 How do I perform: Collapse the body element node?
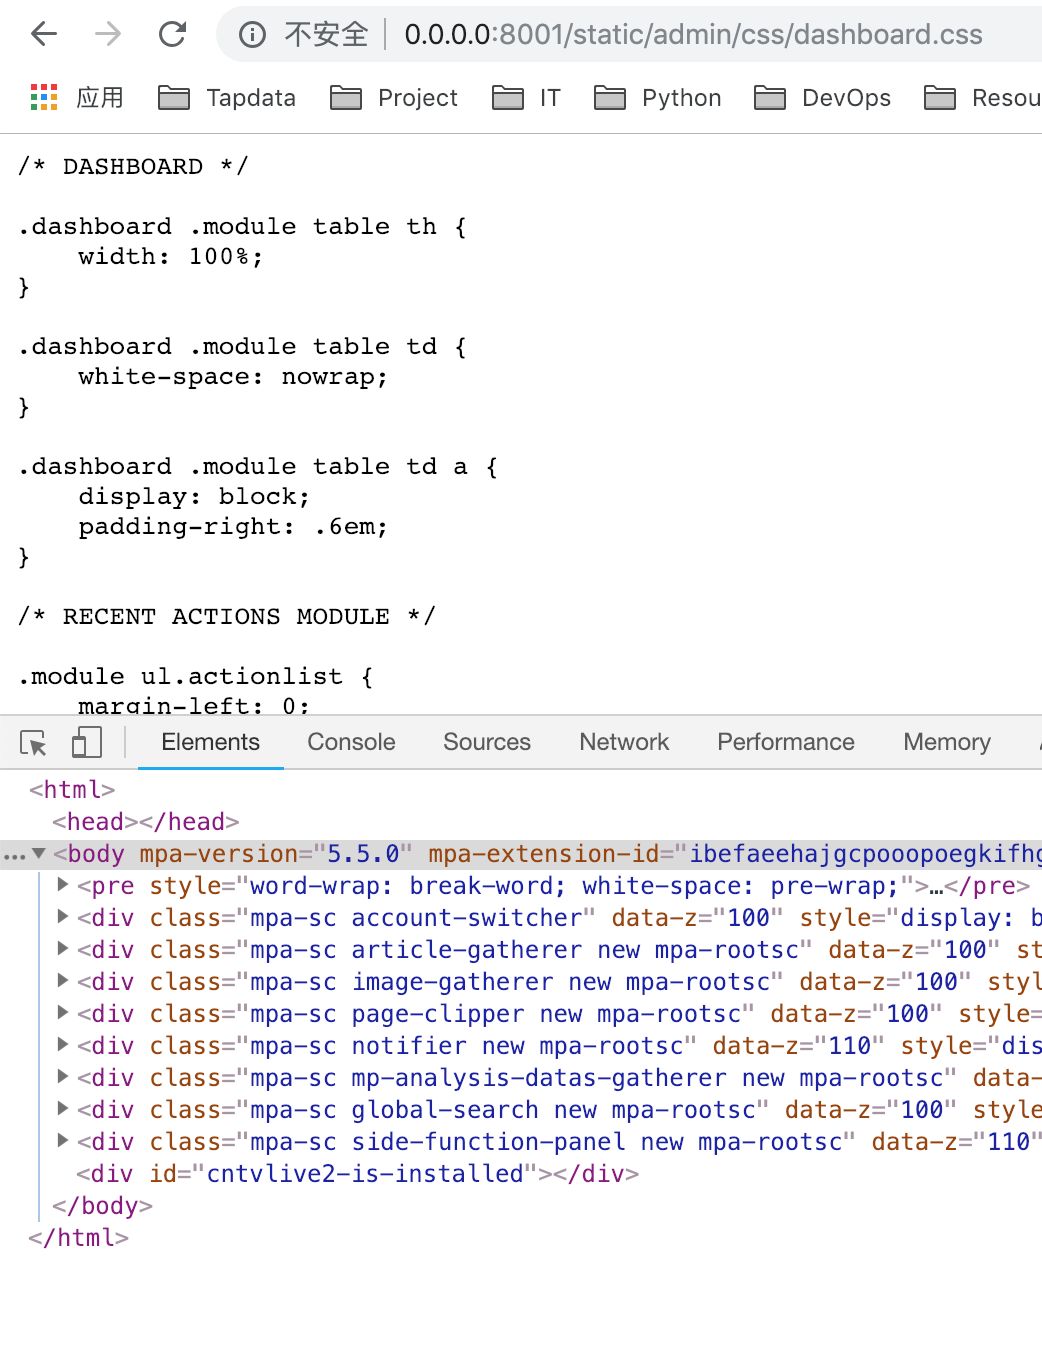point(39,854)
